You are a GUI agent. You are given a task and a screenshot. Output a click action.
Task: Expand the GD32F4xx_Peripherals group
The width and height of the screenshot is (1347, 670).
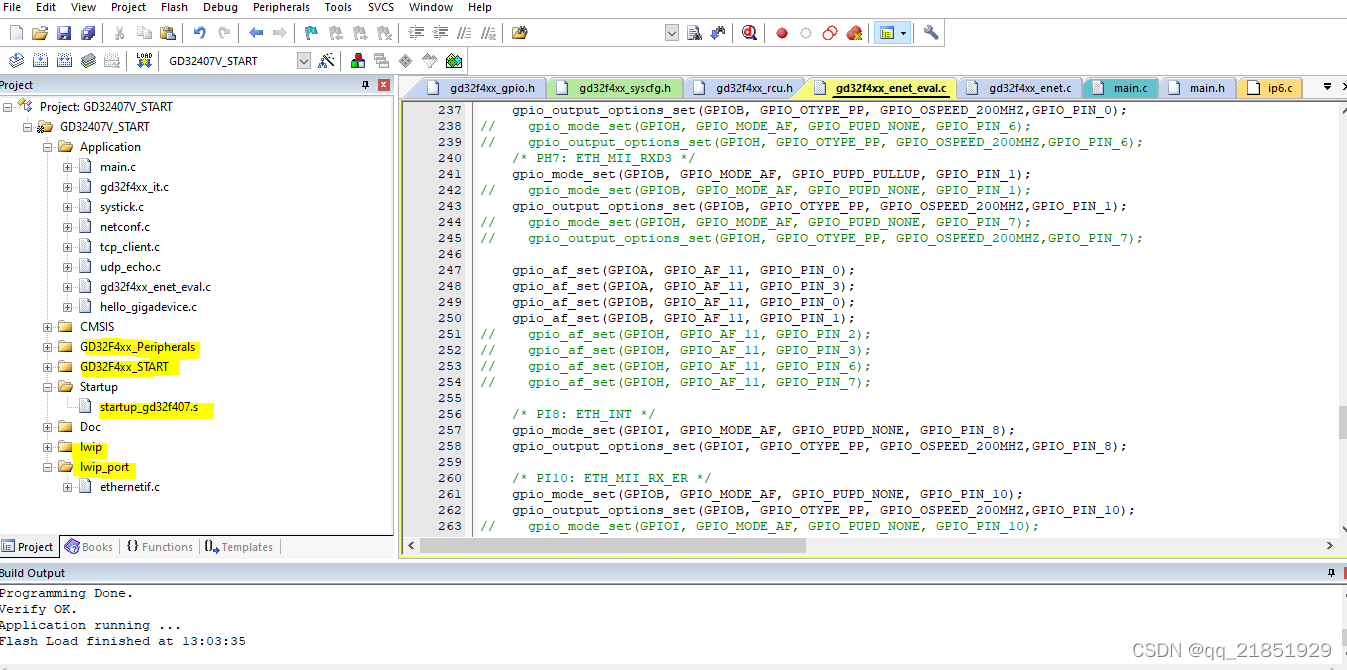point(48,347)
